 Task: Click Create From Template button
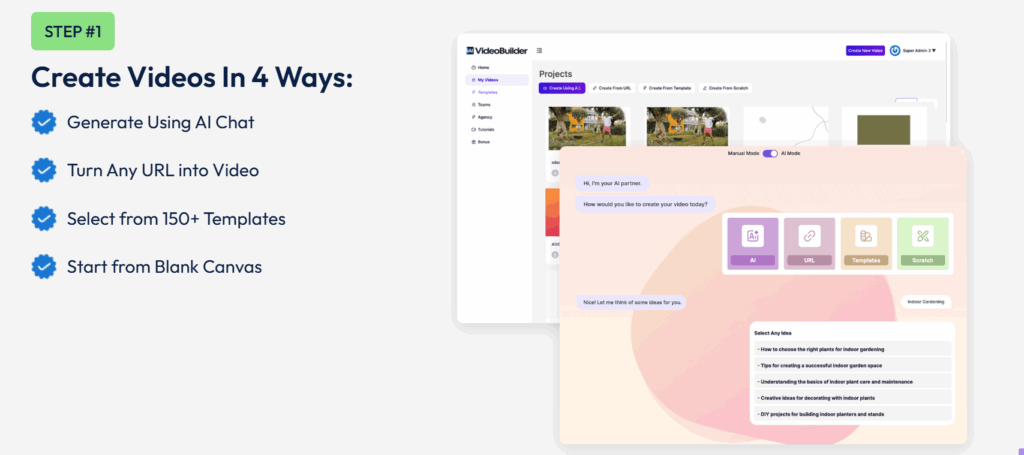[666, 87]
